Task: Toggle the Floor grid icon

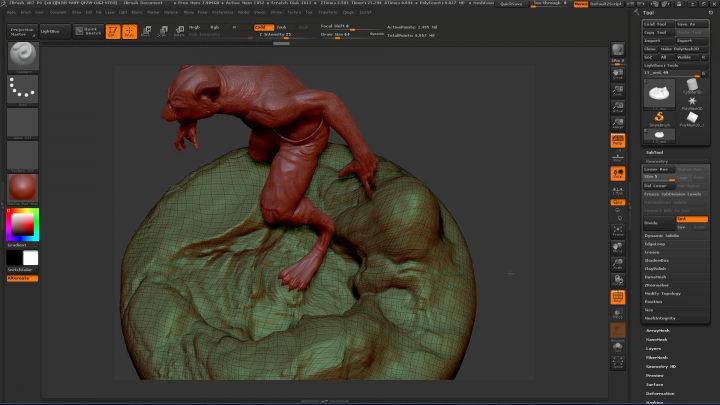Action: (x=618, y=157)
